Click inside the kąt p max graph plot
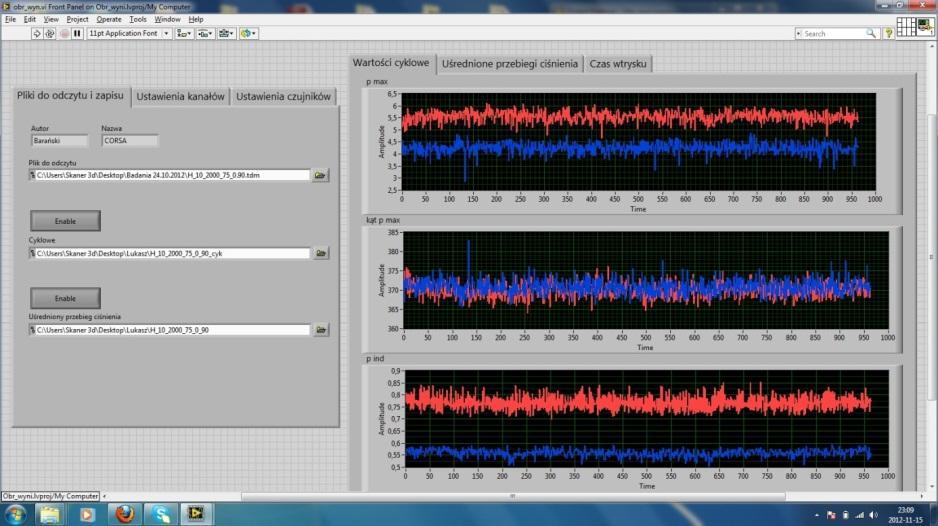Viewport: 938px width, 526px height. (x=645, y=281)
